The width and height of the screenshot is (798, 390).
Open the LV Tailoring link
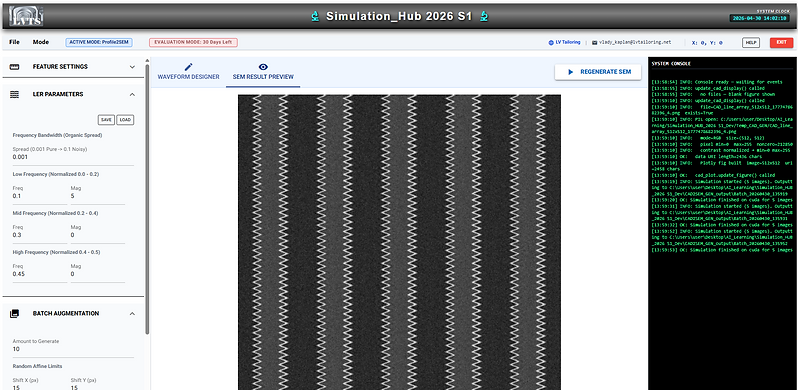point(567,43)
